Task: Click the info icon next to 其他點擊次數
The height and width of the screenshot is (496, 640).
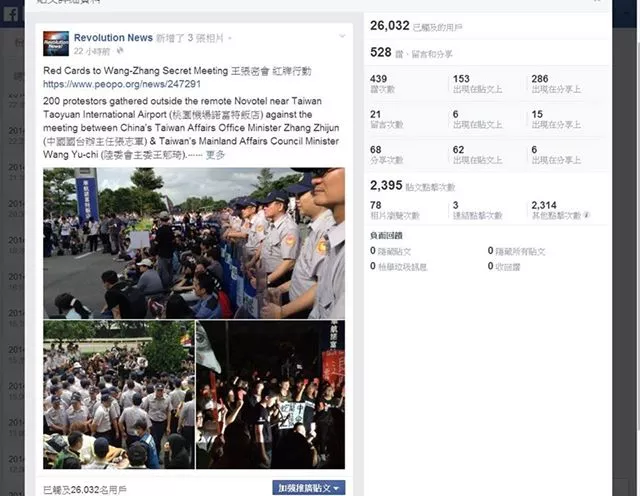Action: point(587,215)
